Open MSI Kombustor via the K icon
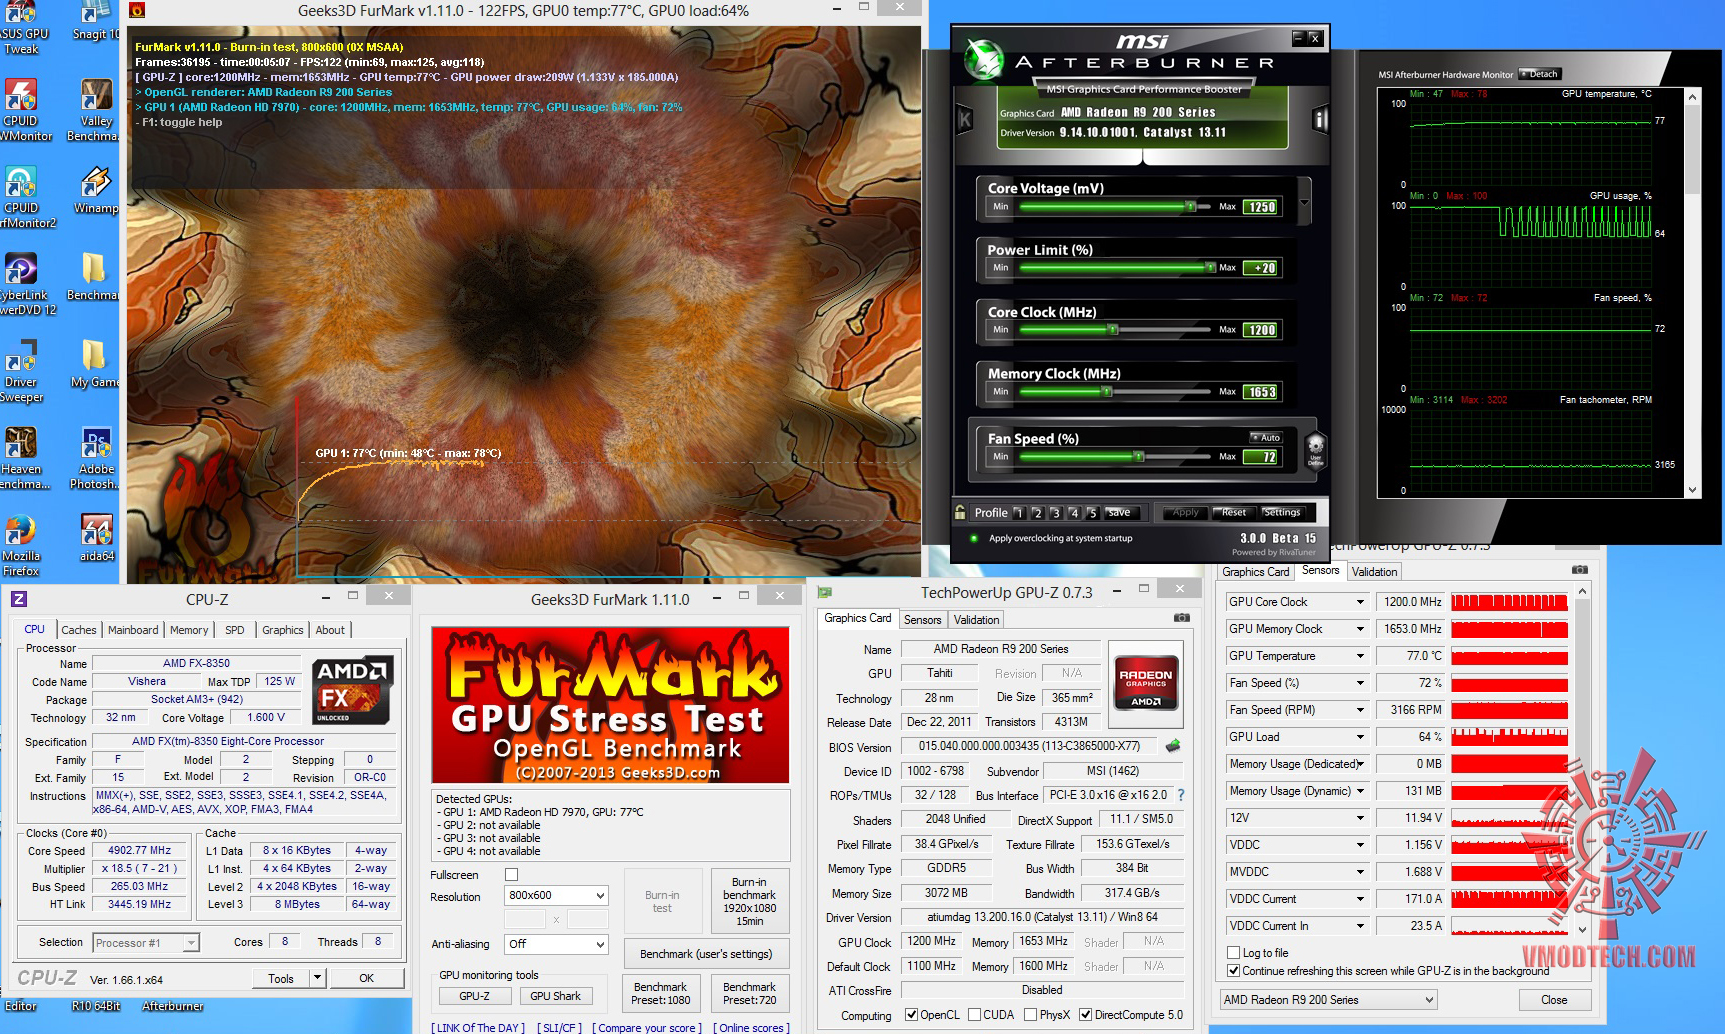 tap(966, 118)
